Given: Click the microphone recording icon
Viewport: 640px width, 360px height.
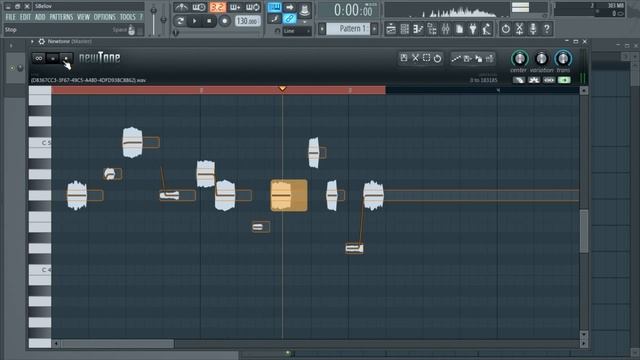Looking at the screenshot, I should click(533, 29).
